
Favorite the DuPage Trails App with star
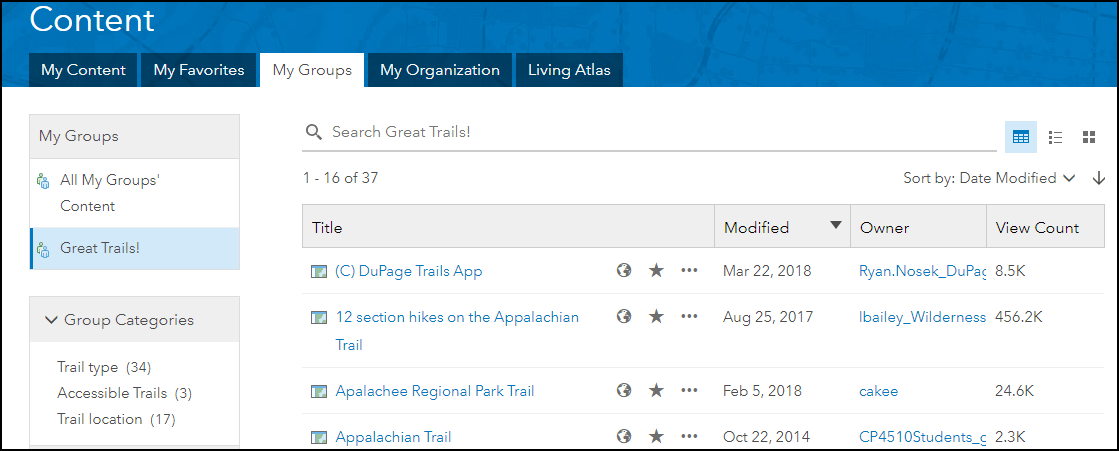[656, 271]
